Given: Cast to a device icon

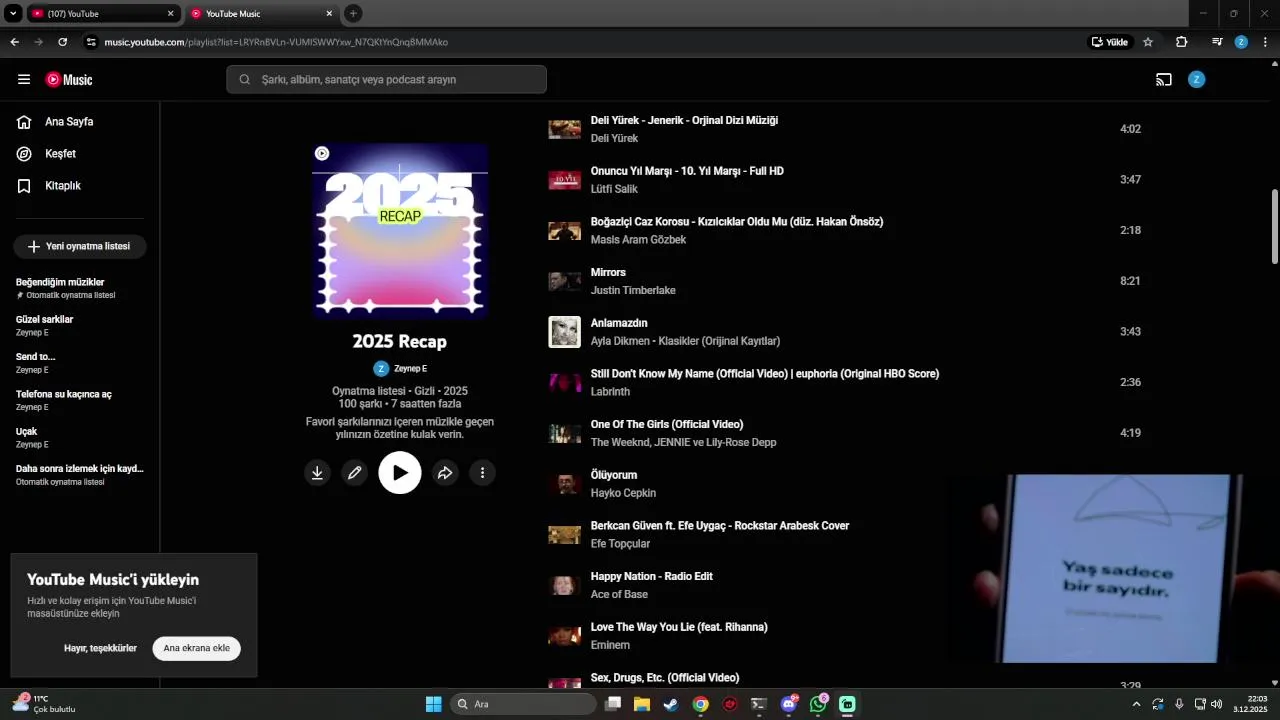Looking at the screenshot, I should pos(1164,79).
